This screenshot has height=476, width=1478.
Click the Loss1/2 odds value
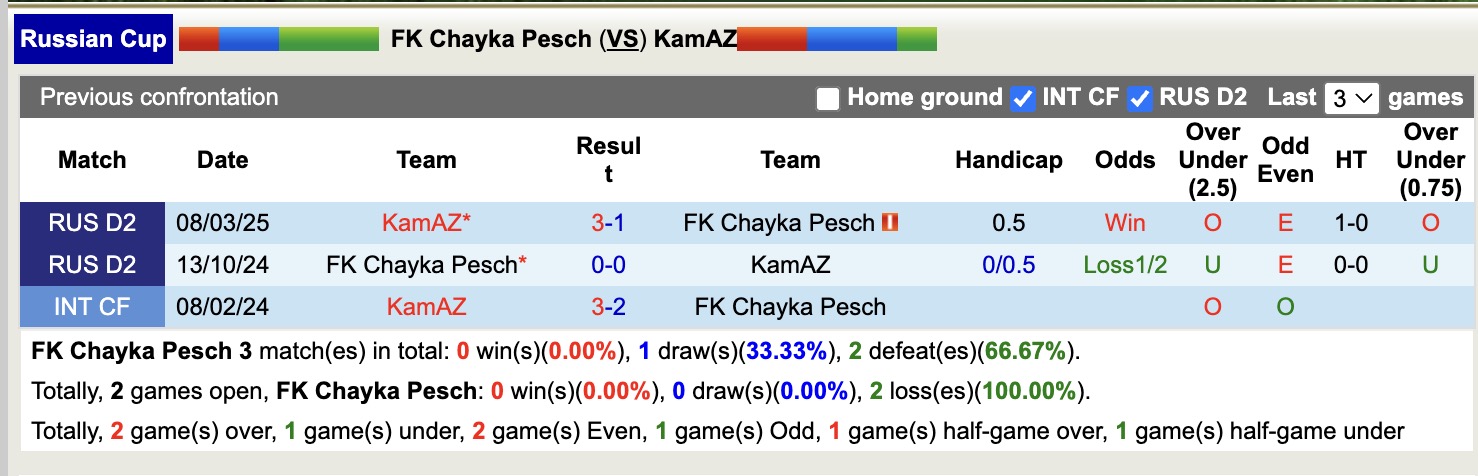click(x=1125, y=265)
